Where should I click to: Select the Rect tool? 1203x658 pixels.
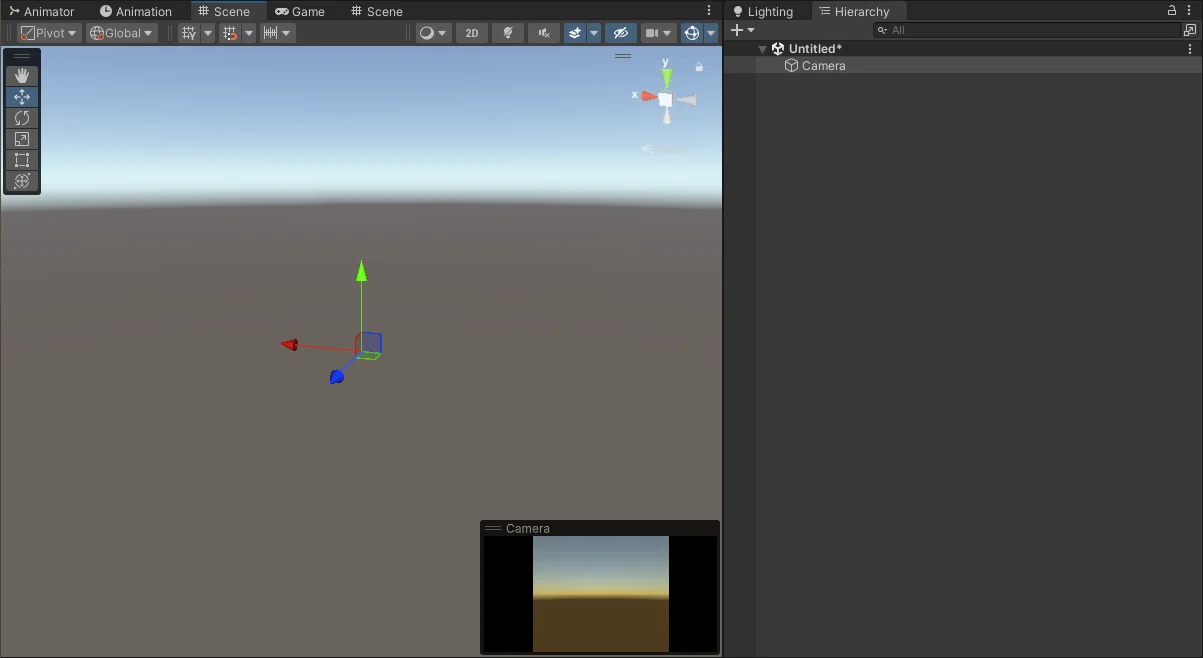coord(22,160)
